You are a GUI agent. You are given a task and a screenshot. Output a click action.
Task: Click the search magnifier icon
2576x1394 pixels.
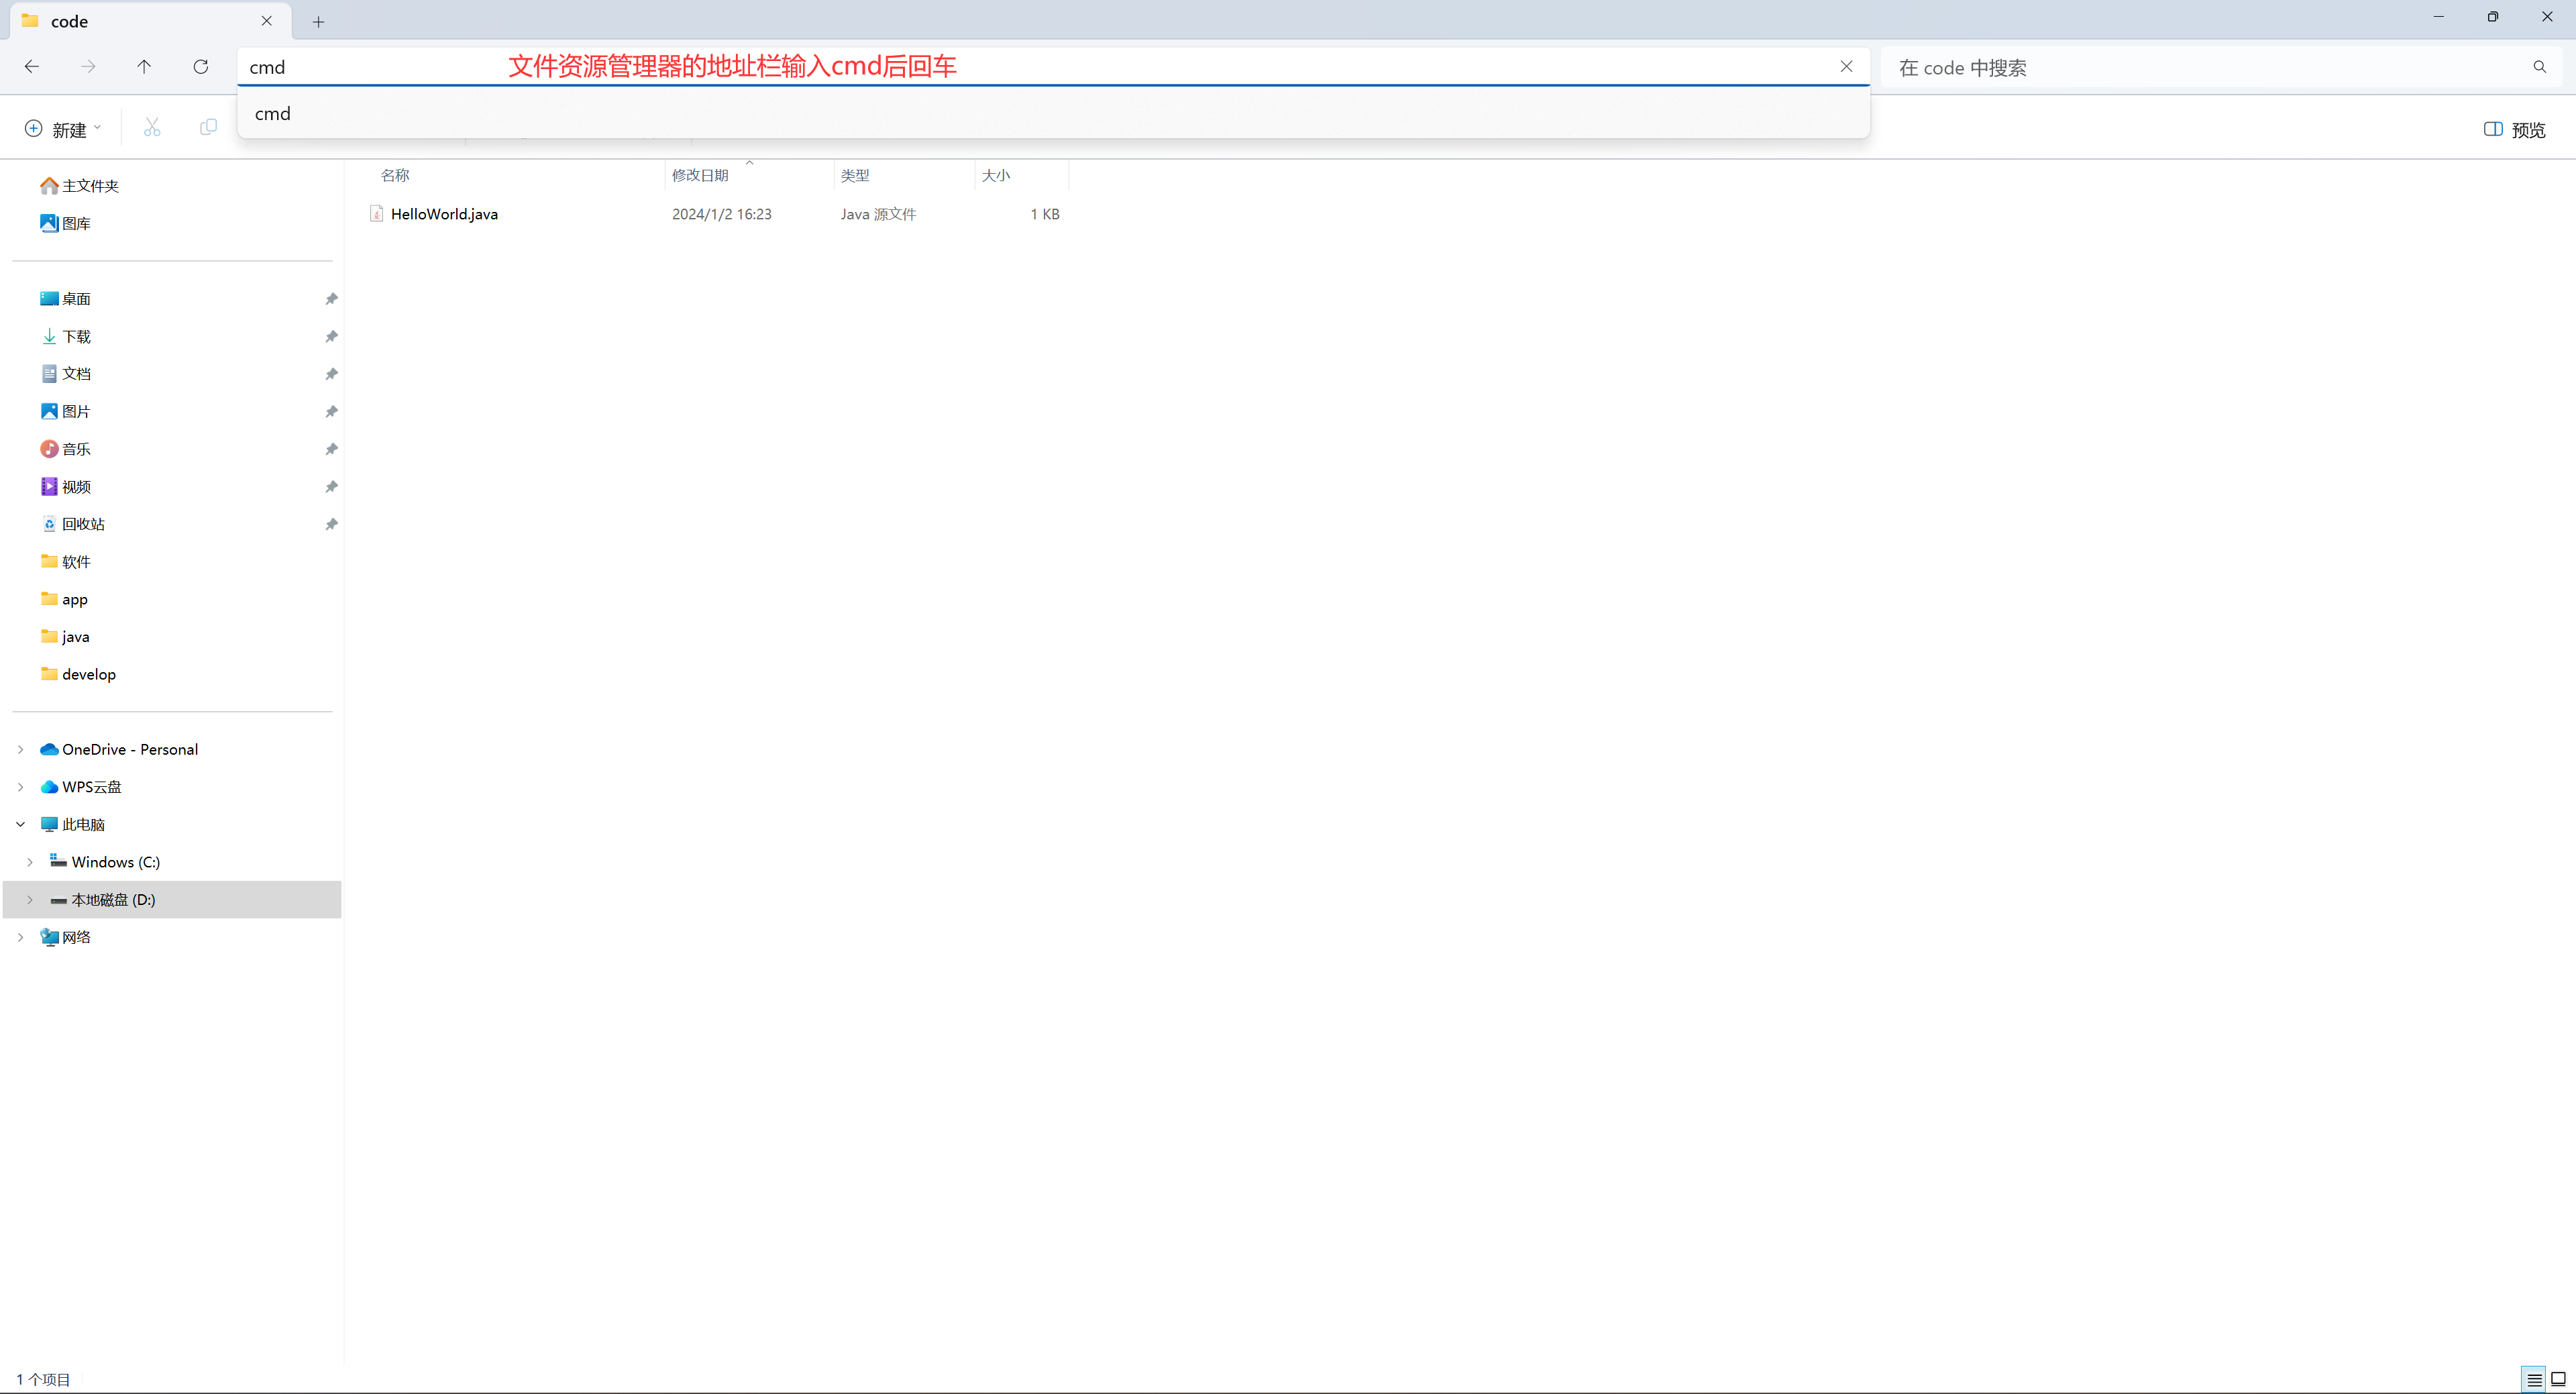click(x=2540, y=67)
